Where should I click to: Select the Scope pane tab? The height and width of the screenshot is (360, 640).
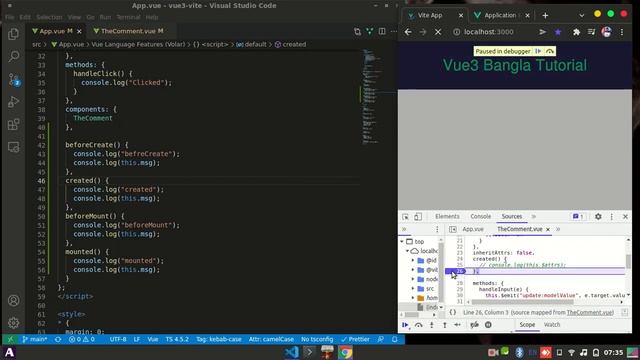coord(527,325)
